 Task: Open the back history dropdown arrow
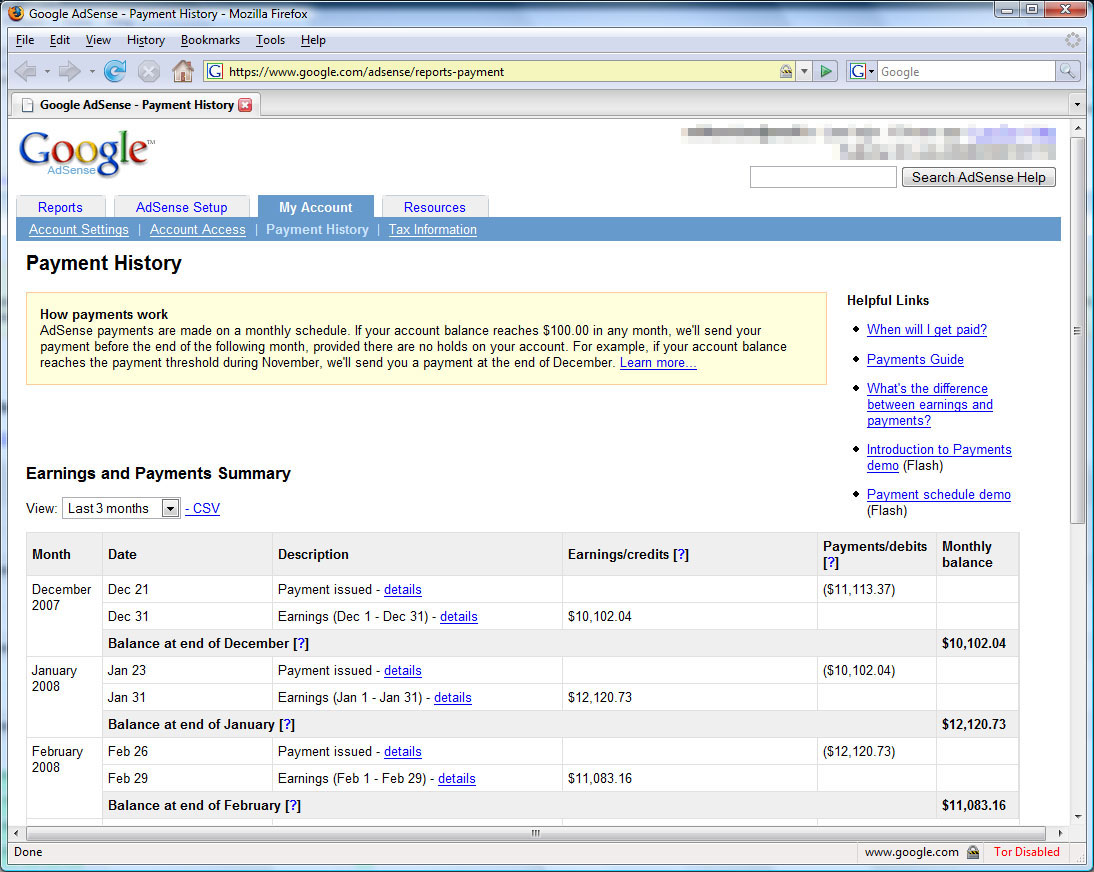[47, 71]
